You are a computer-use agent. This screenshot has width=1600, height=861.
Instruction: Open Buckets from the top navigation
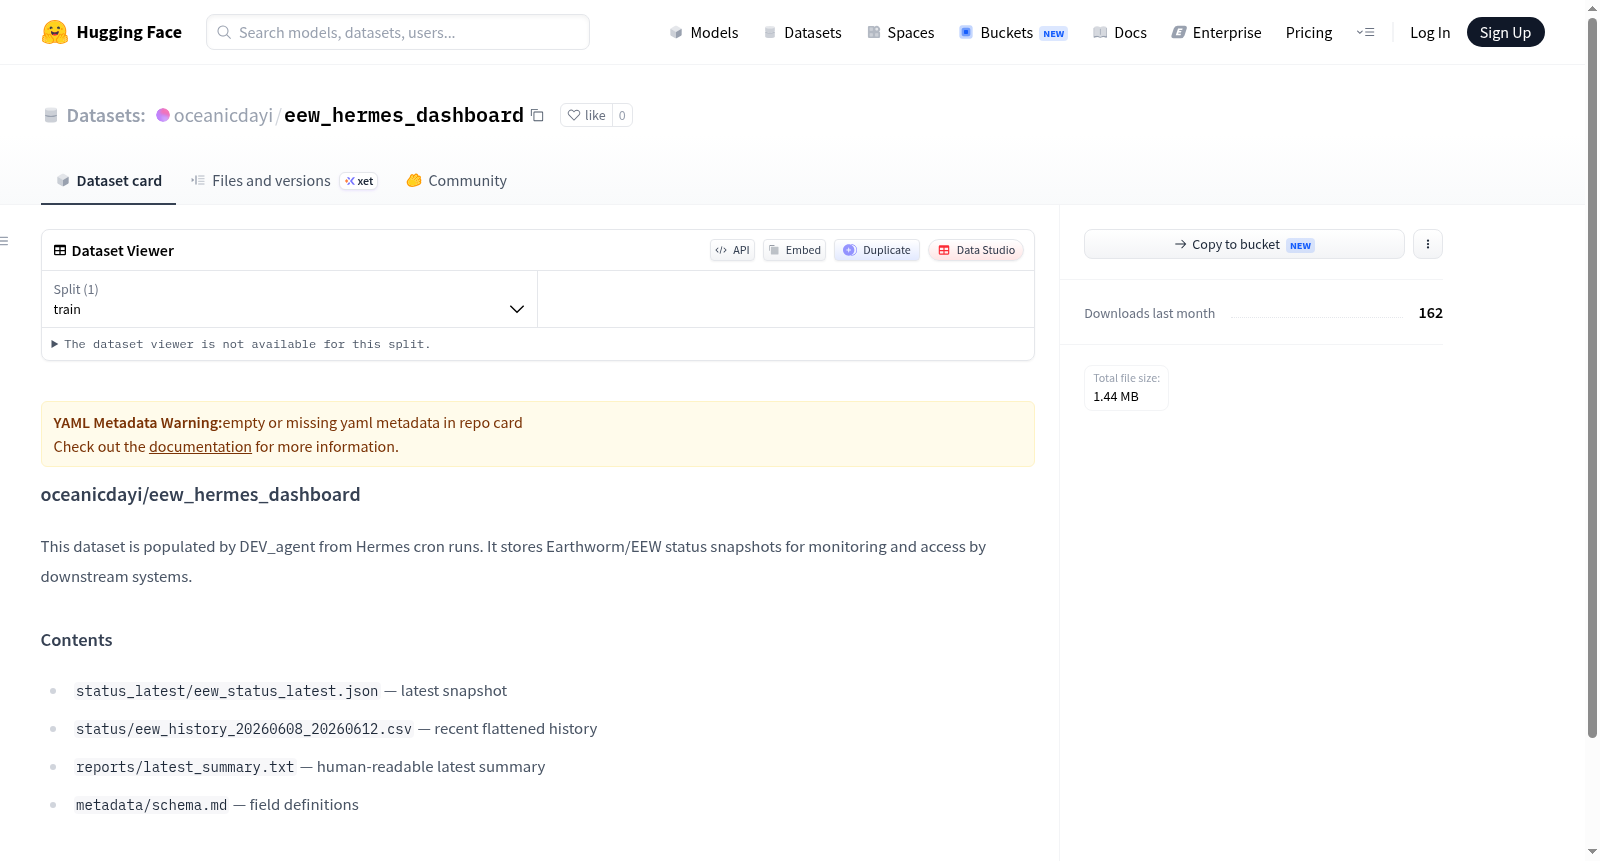pyautogui.click(x=1013, y=32)
